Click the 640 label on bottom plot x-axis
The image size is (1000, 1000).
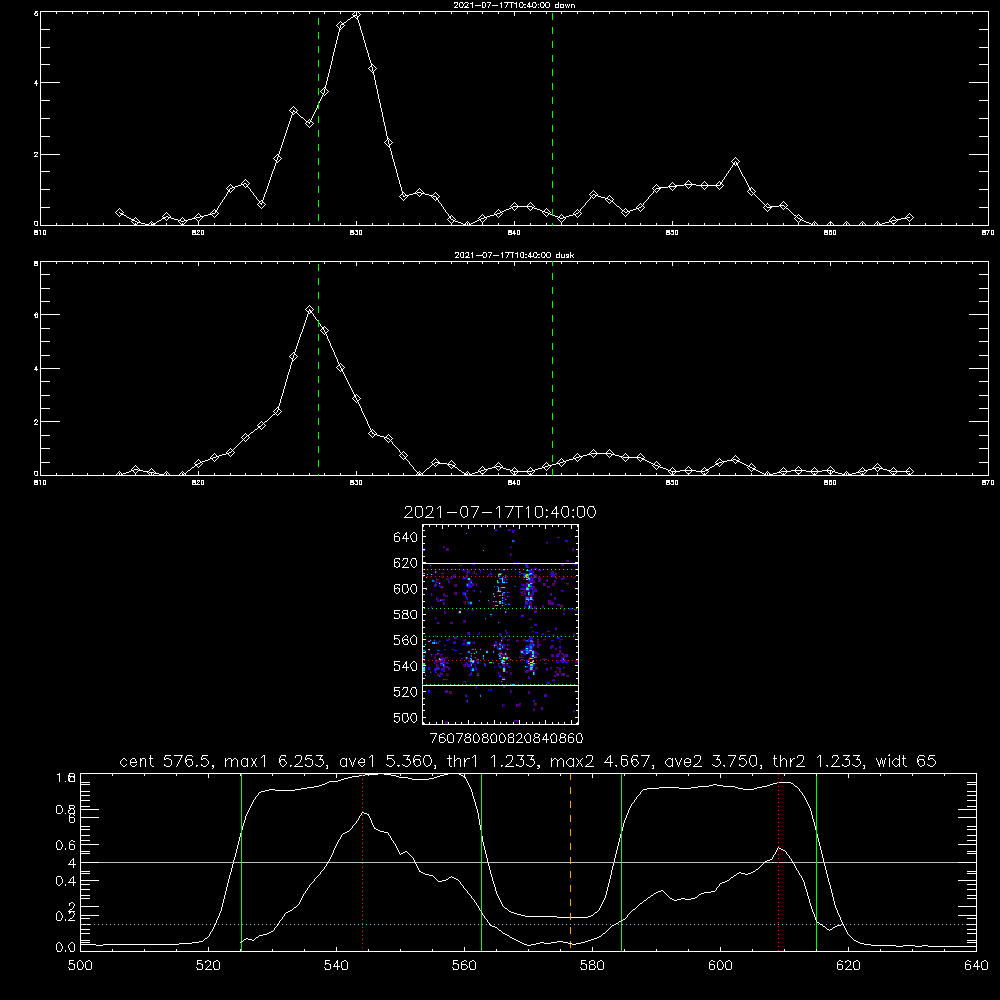(976, 966)
